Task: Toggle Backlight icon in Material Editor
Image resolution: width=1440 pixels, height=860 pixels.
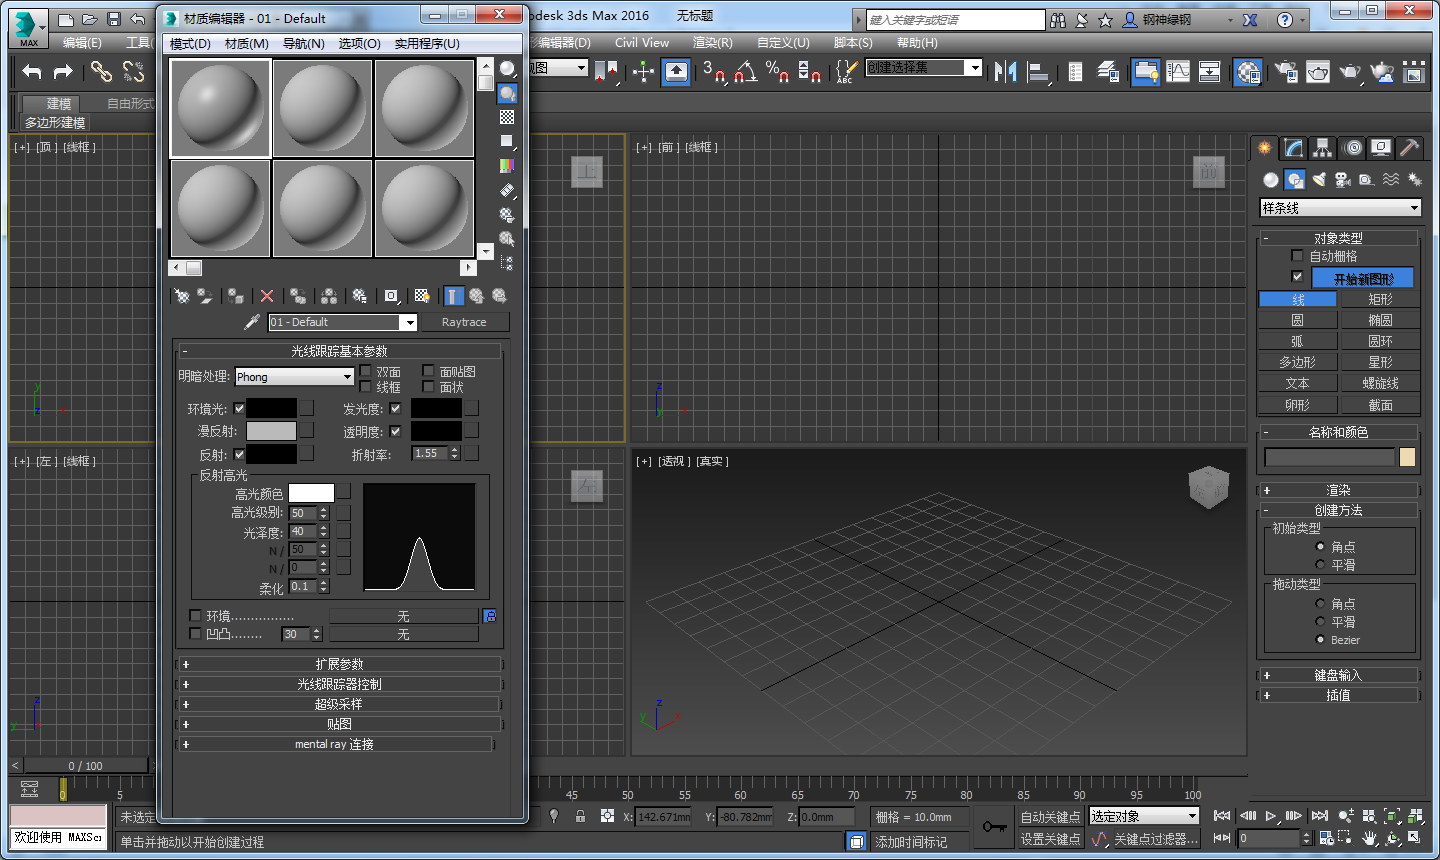Action: point(508,93)
